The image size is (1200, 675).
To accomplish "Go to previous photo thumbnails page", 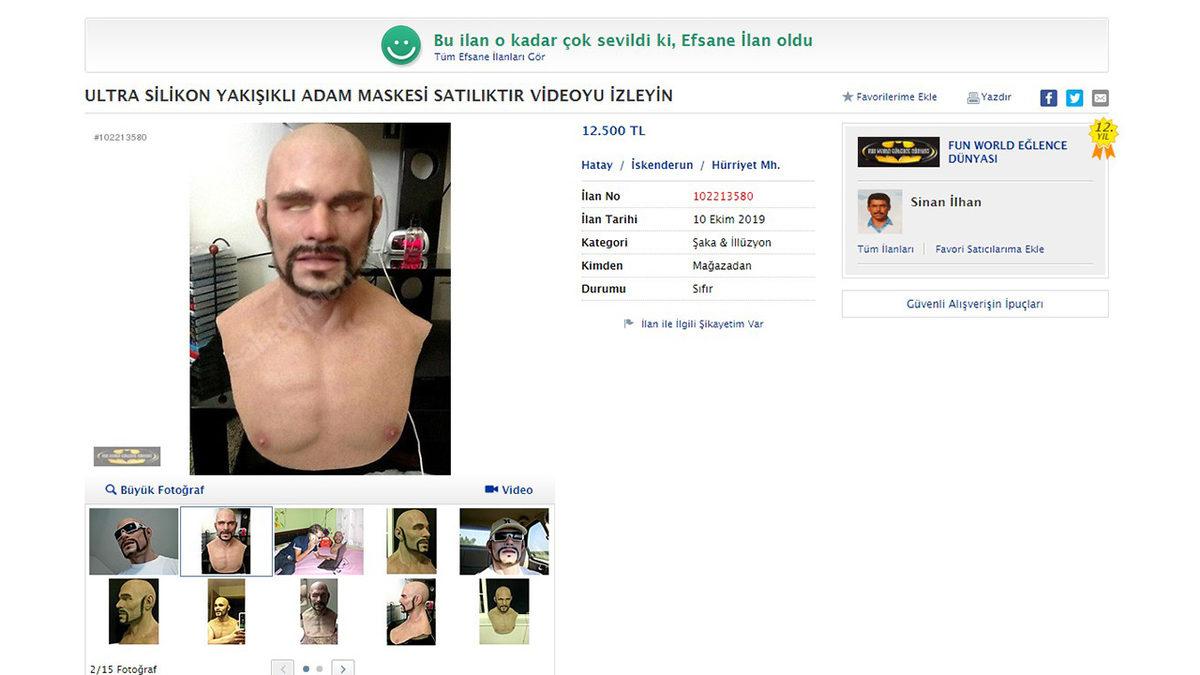I will point(283,668).
